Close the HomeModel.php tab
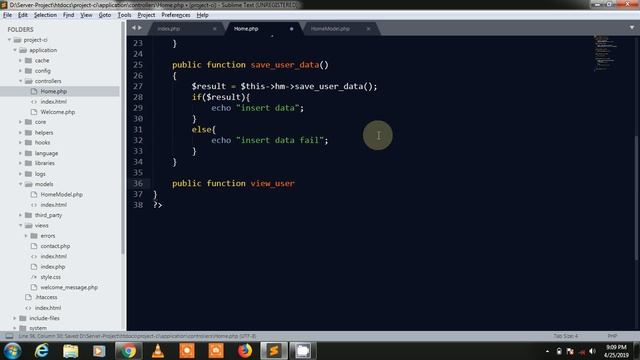 [x=368, y=29]
